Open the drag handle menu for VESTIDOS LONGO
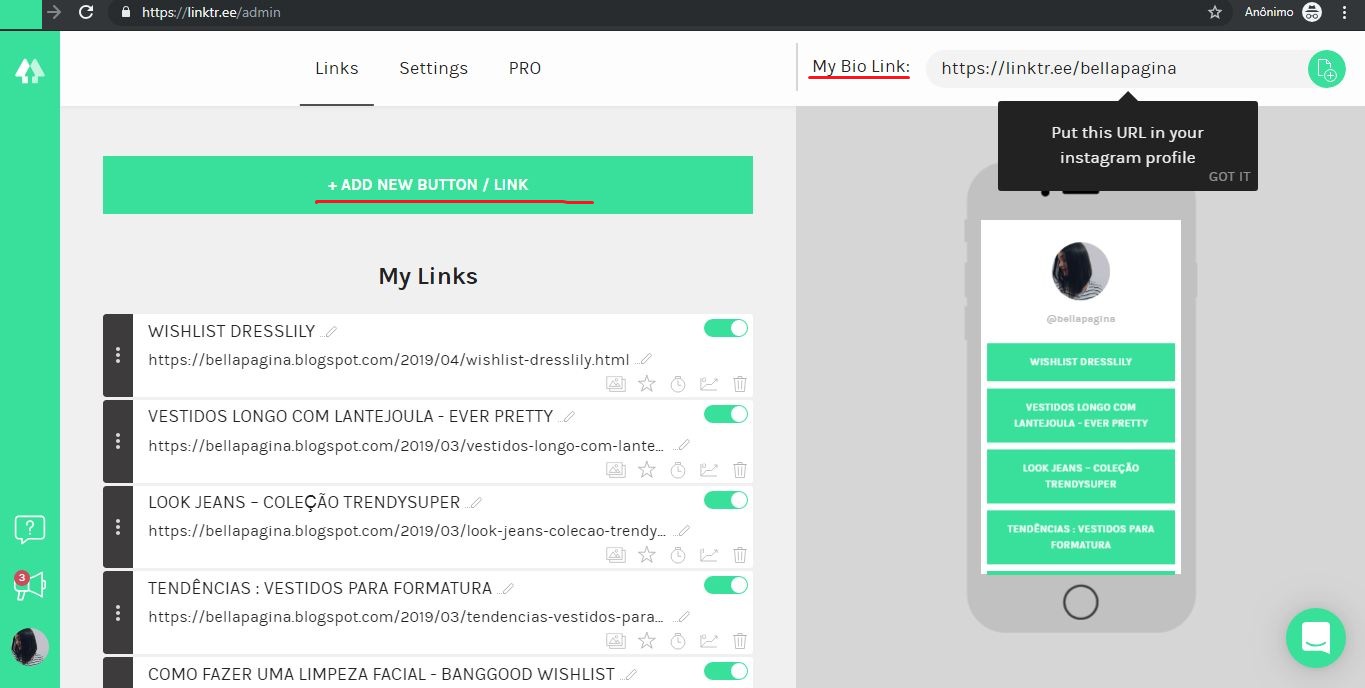Screen dimensions: 1365x688 point(117,442)
